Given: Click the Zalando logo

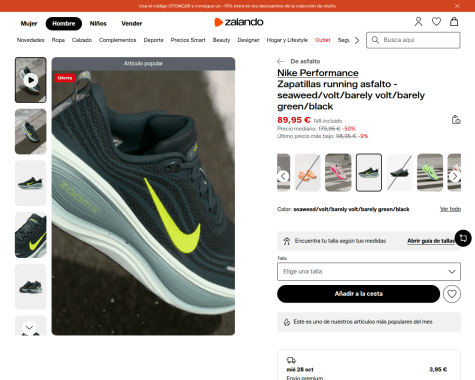Looking at the screenshot, I should pos(238,22).
